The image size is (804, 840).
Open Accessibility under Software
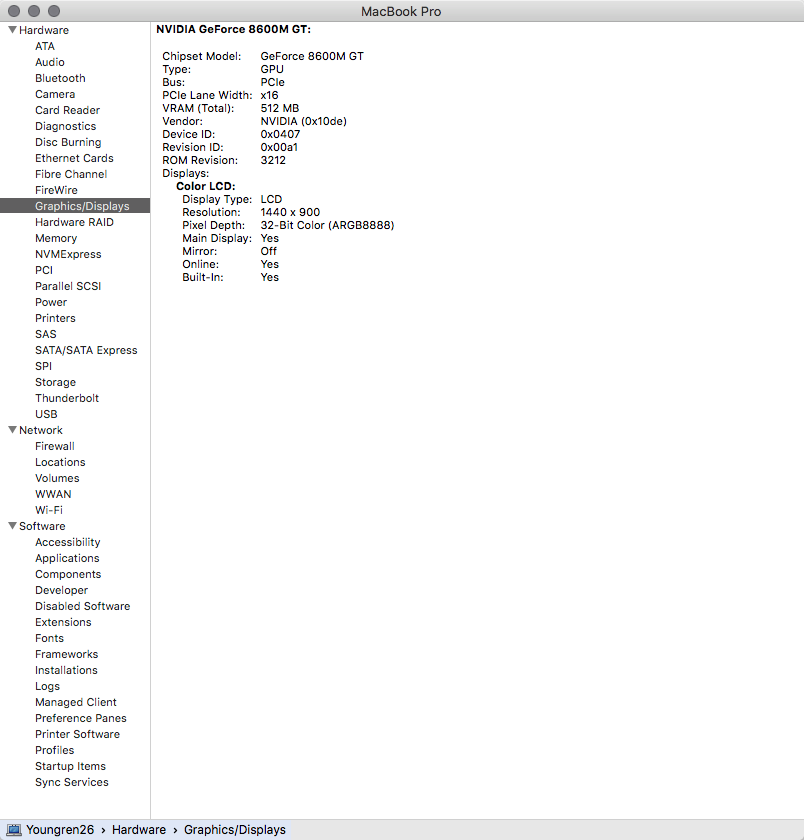click(x=67, y=542)
